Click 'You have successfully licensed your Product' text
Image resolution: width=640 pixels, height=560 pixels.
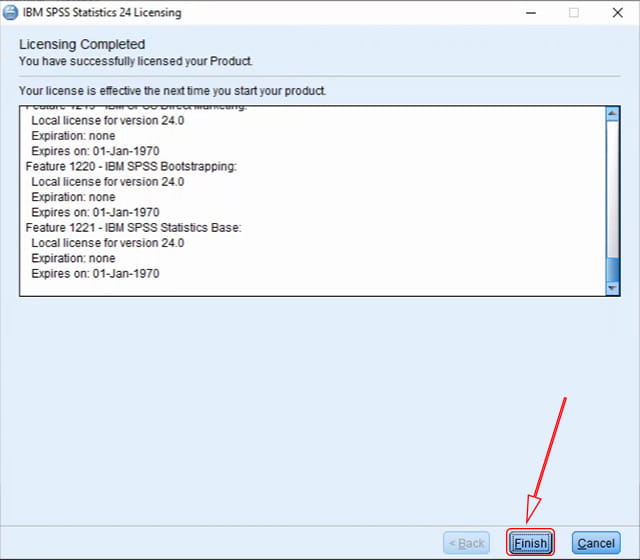click(136, 61)
